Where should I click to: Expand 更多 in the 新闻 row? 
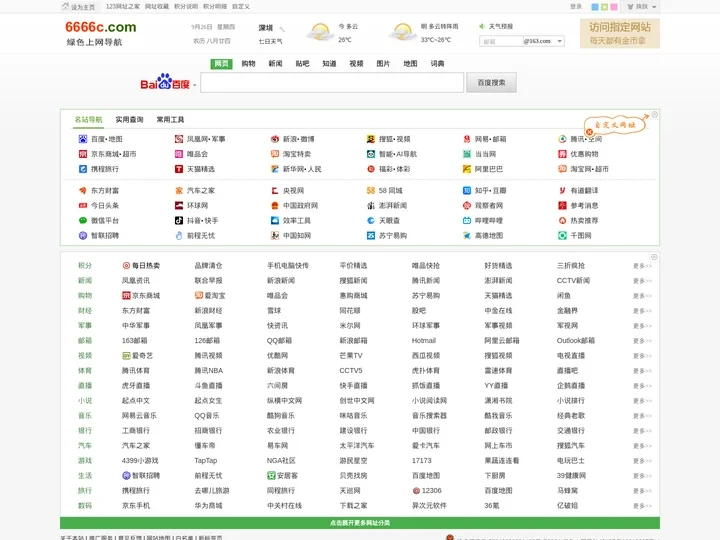coord(642,281)
